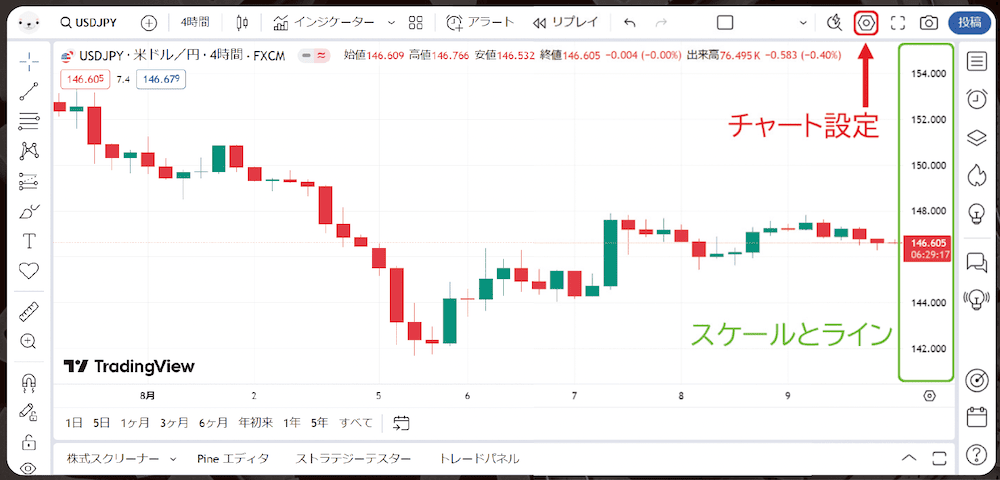Select the pattern drawing tool
The width and height of the screenshot is (1000, 480).
tap(29, 151)
